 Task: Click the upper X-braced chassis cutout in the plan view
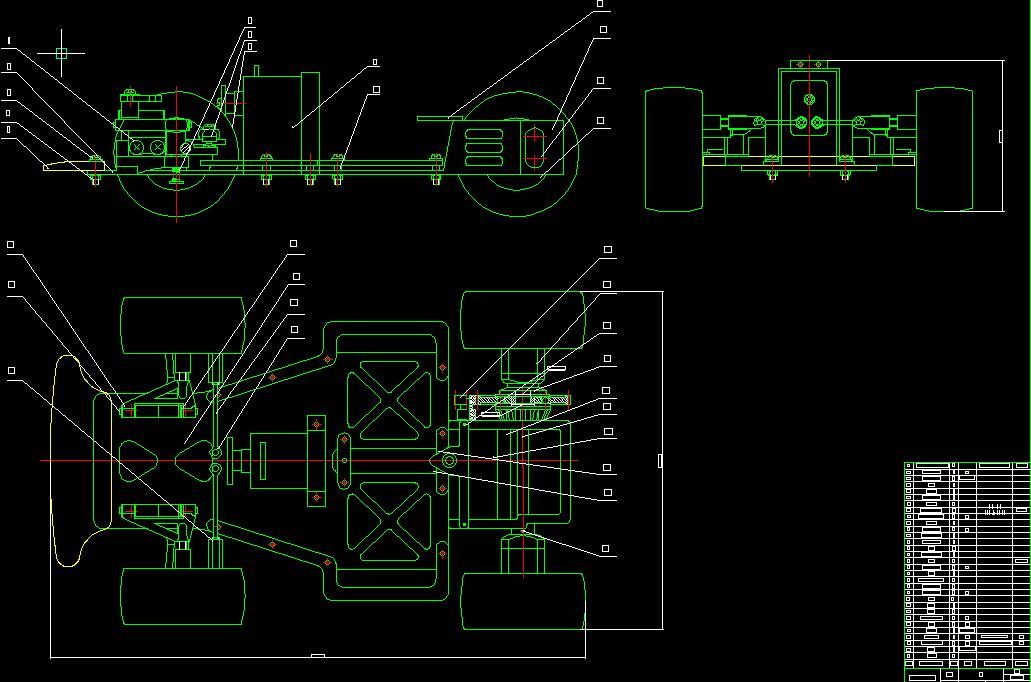[x=390, y=401]
